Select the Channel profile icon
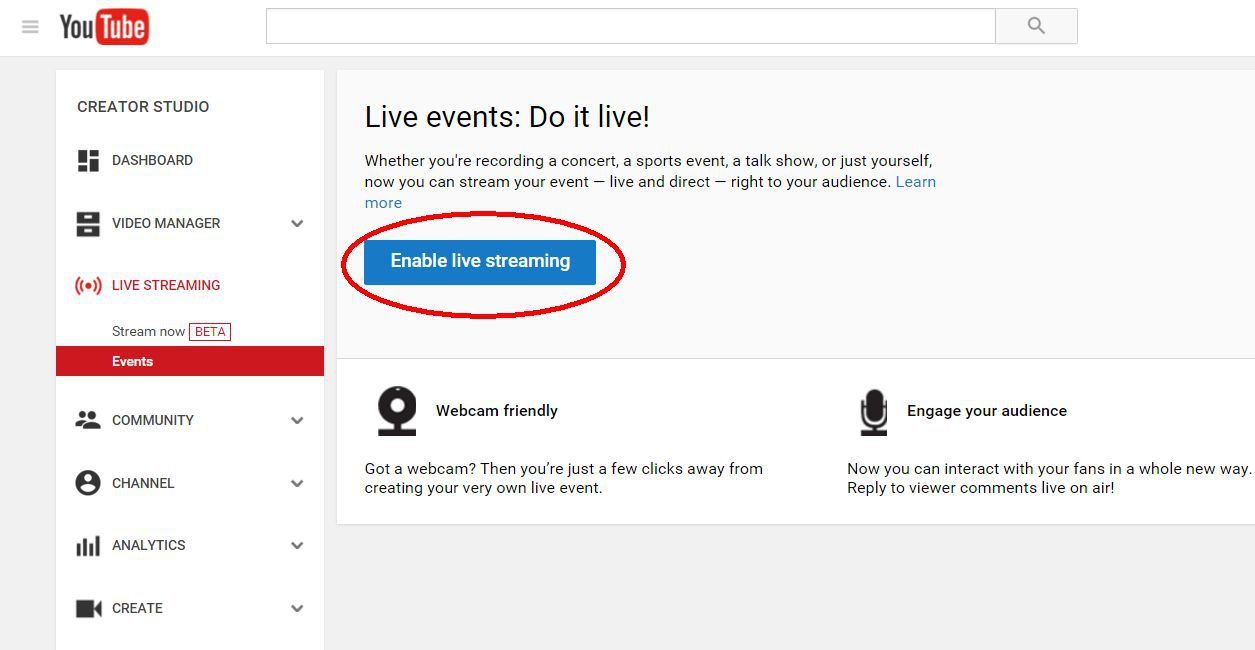 pos(87,483)
